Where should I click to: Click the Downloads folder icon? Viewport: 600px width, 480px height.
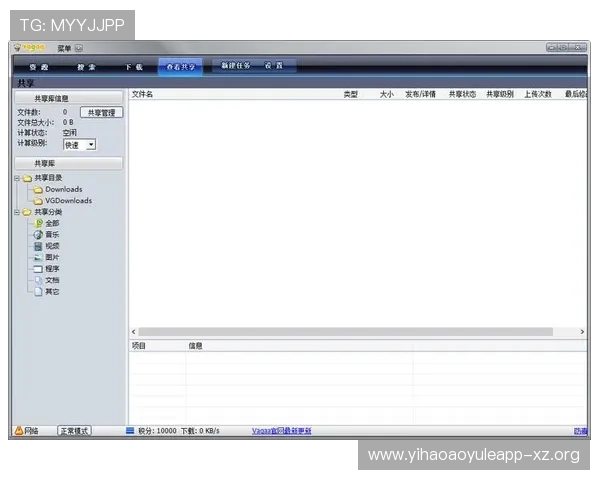(38, 189)
